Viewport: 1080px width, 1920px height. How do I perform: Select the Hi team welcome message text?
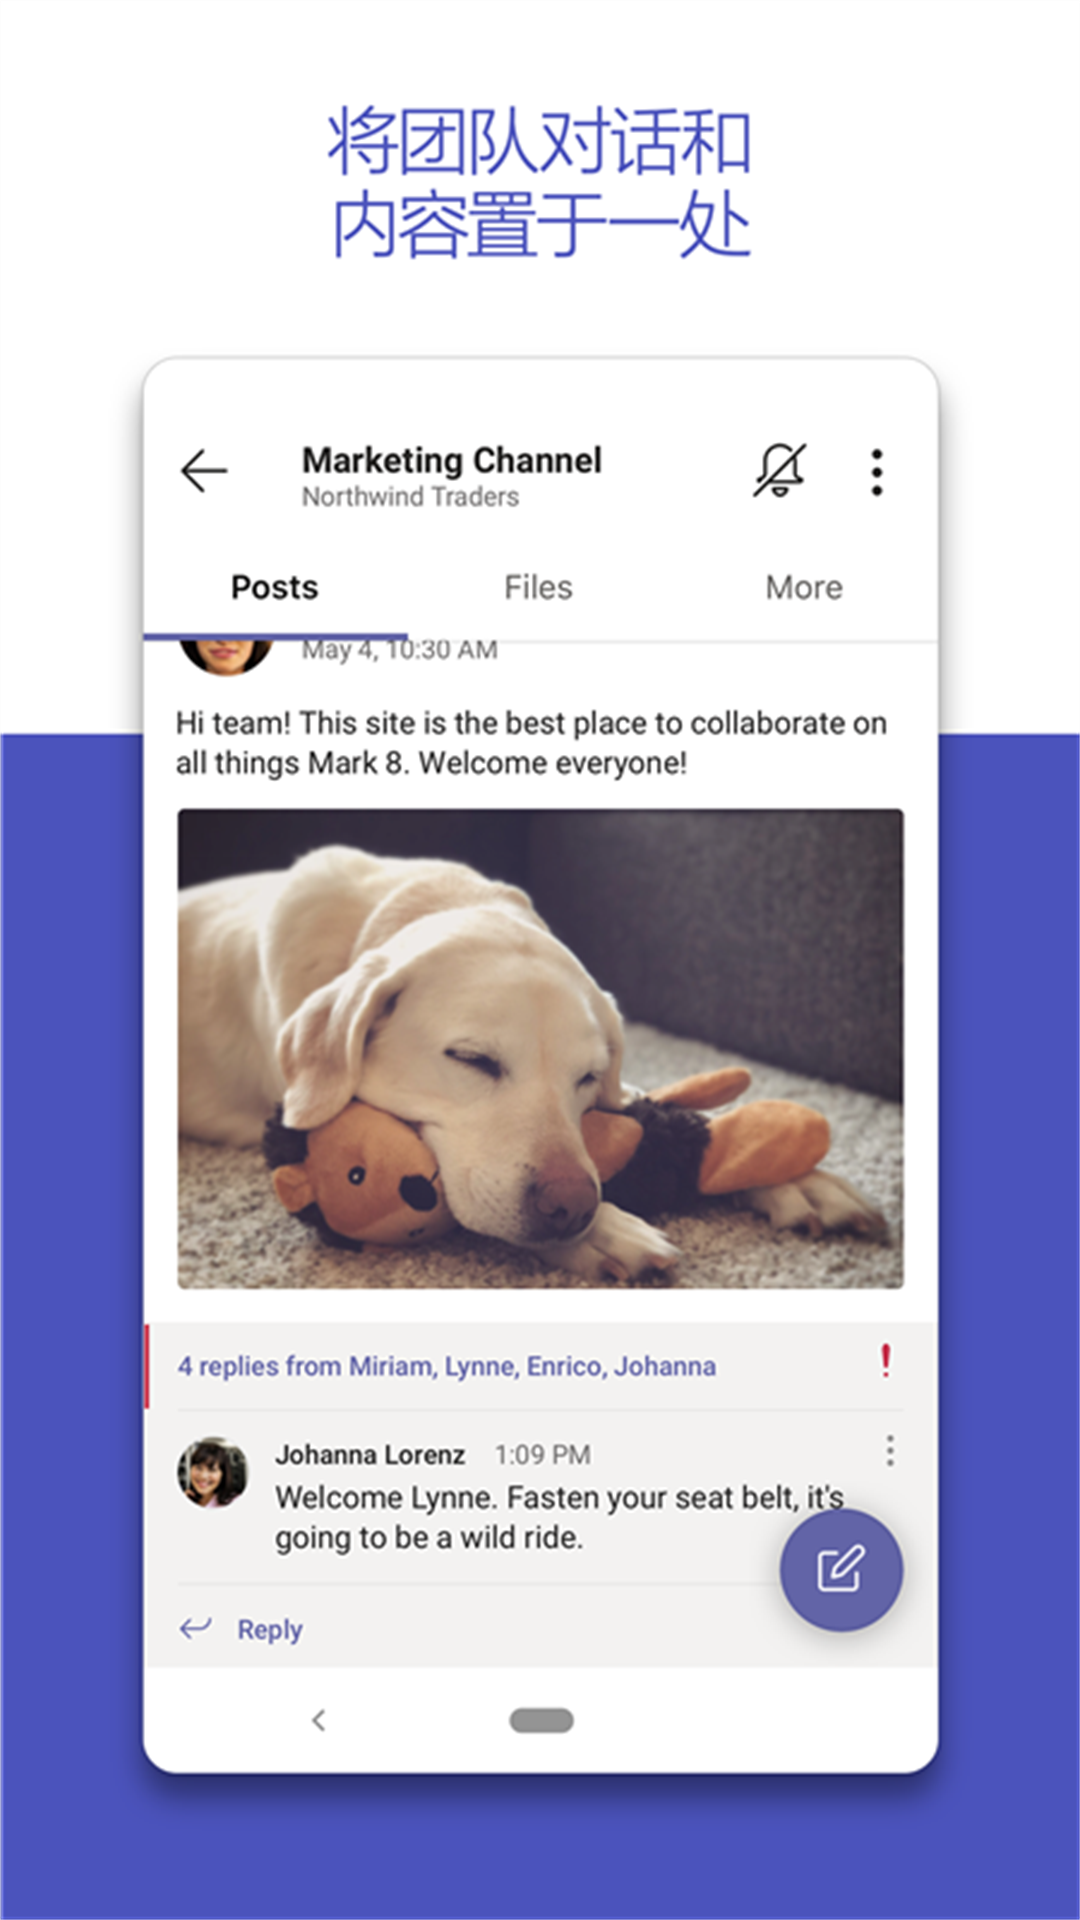click(x=530, y=743)
